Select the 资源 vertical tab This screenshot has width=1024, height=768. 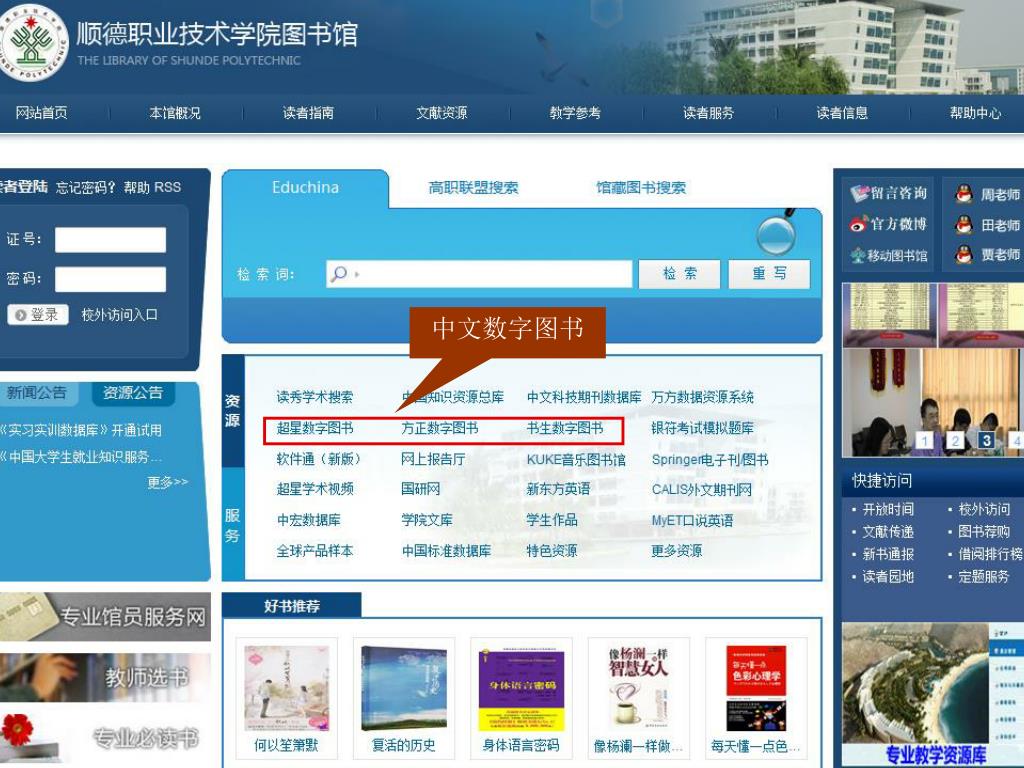coord(232,411)
